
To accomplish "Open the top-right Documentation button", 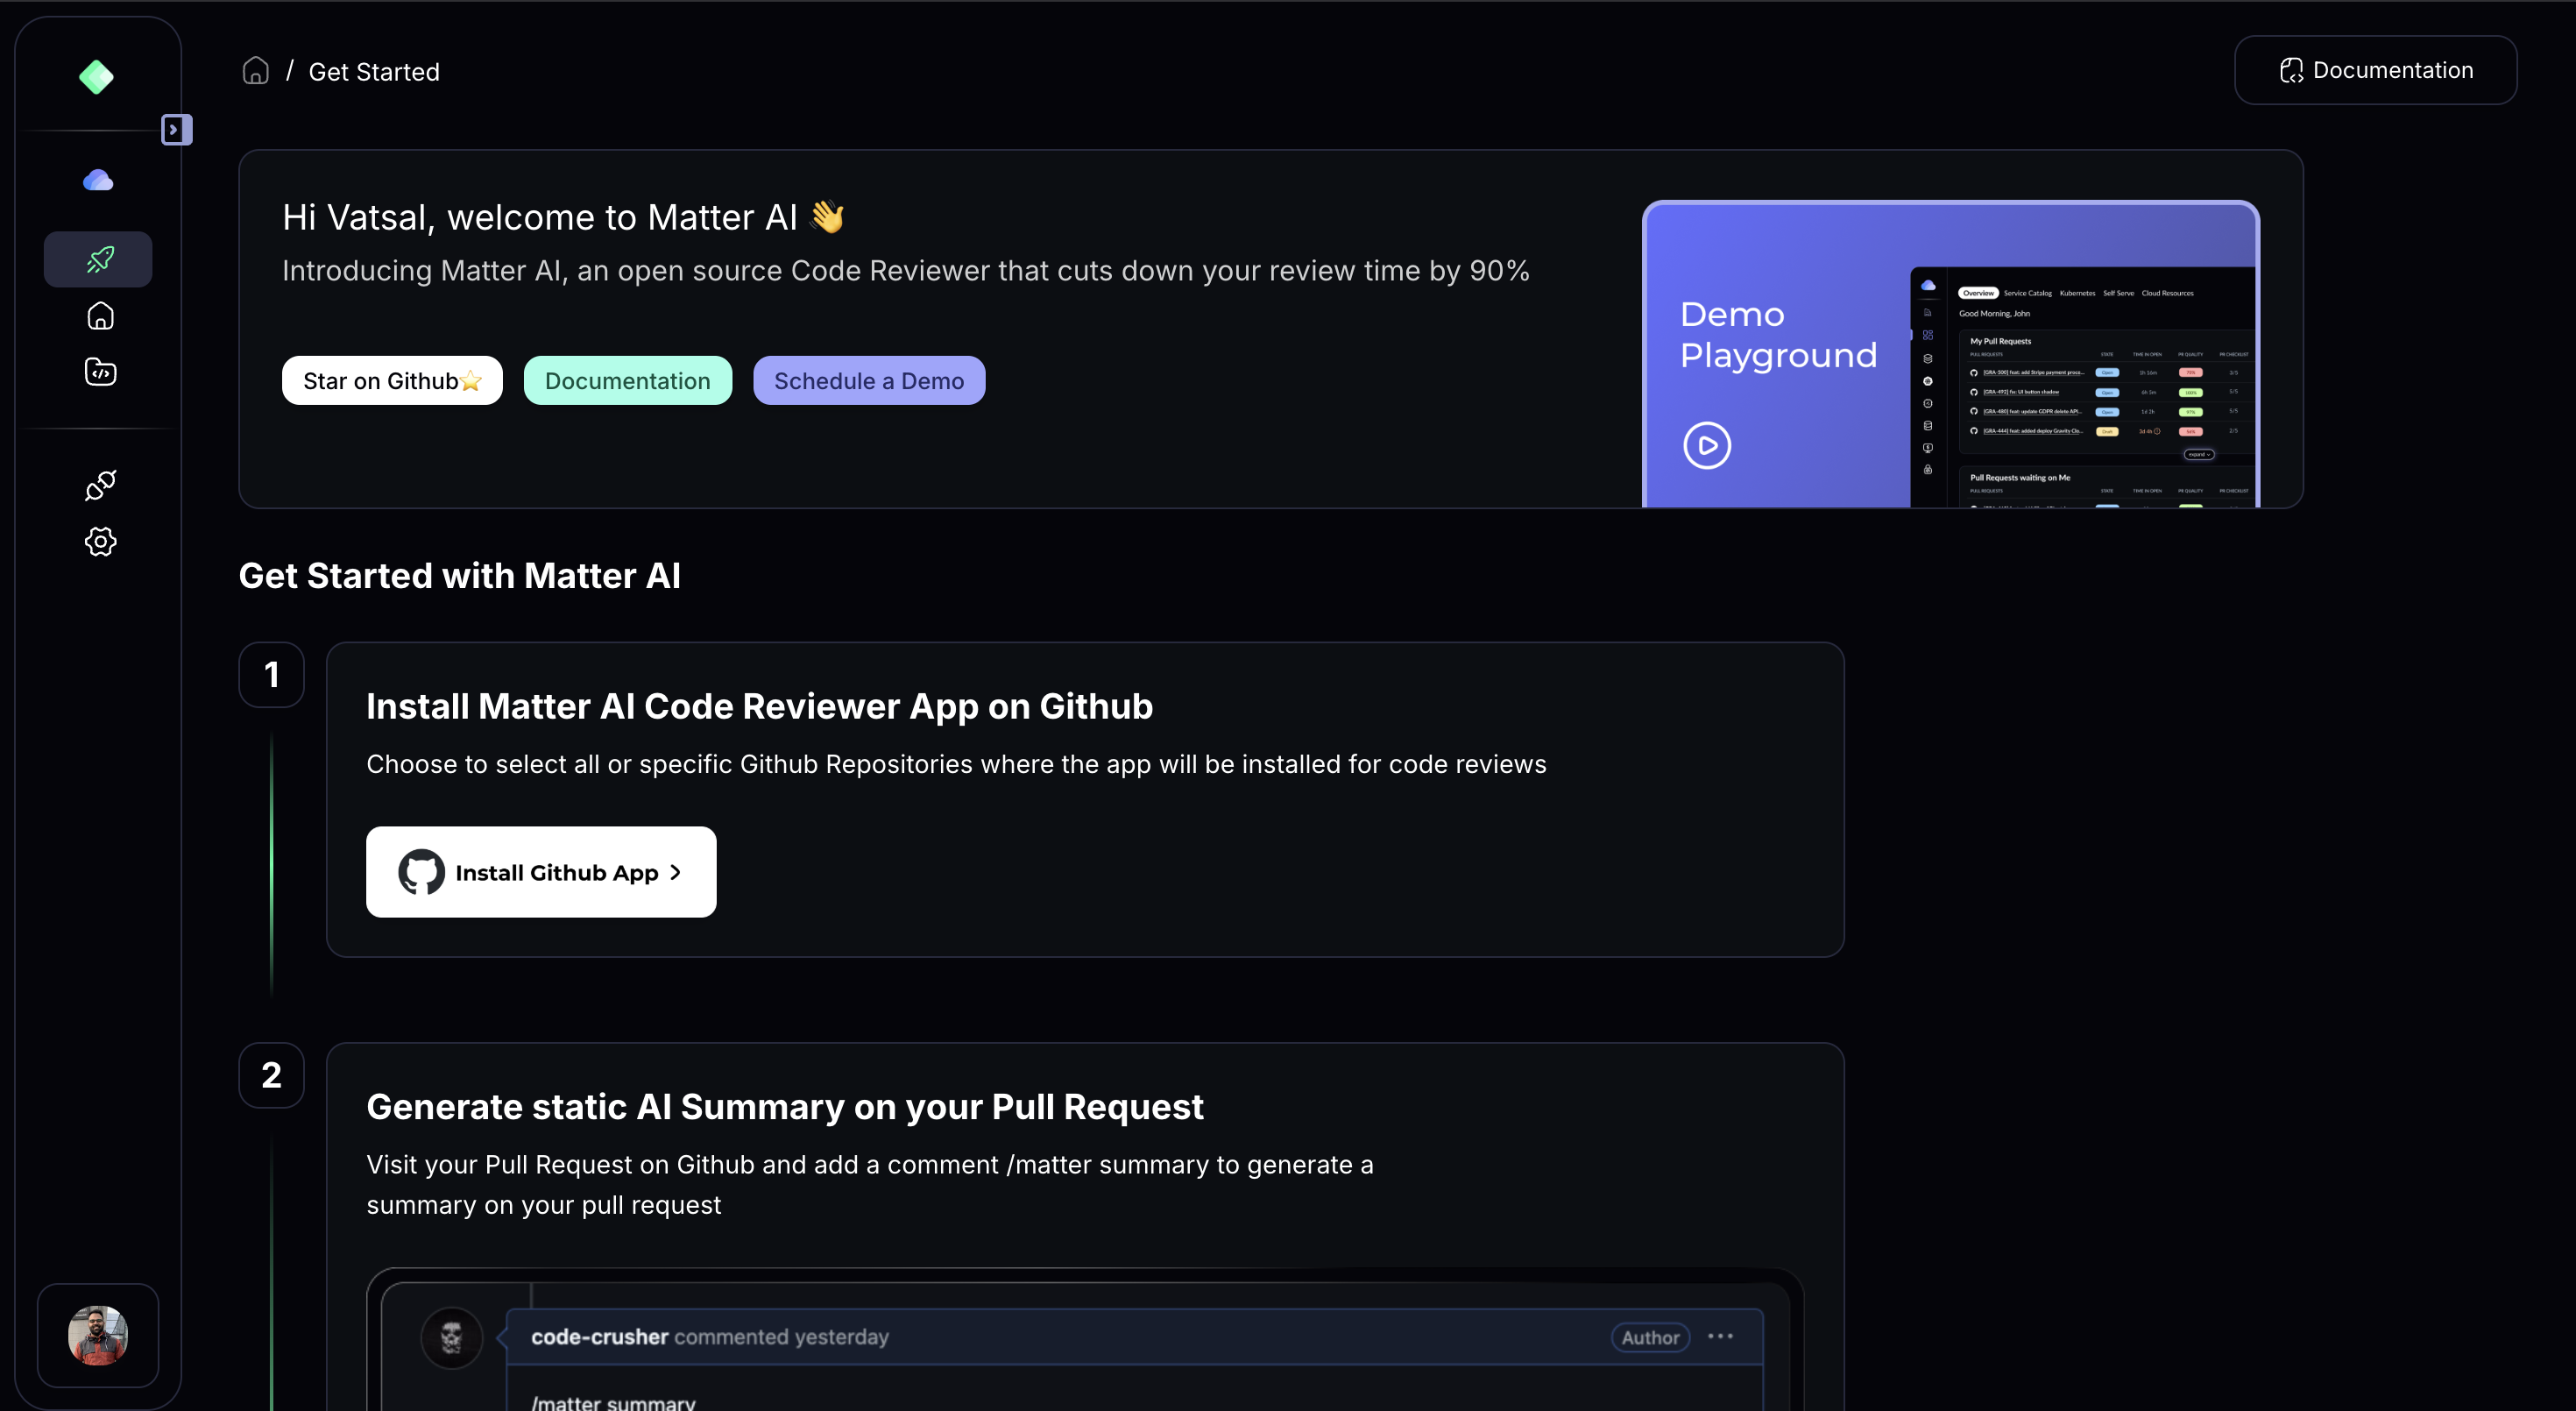I will click(x=2375, y=70).
